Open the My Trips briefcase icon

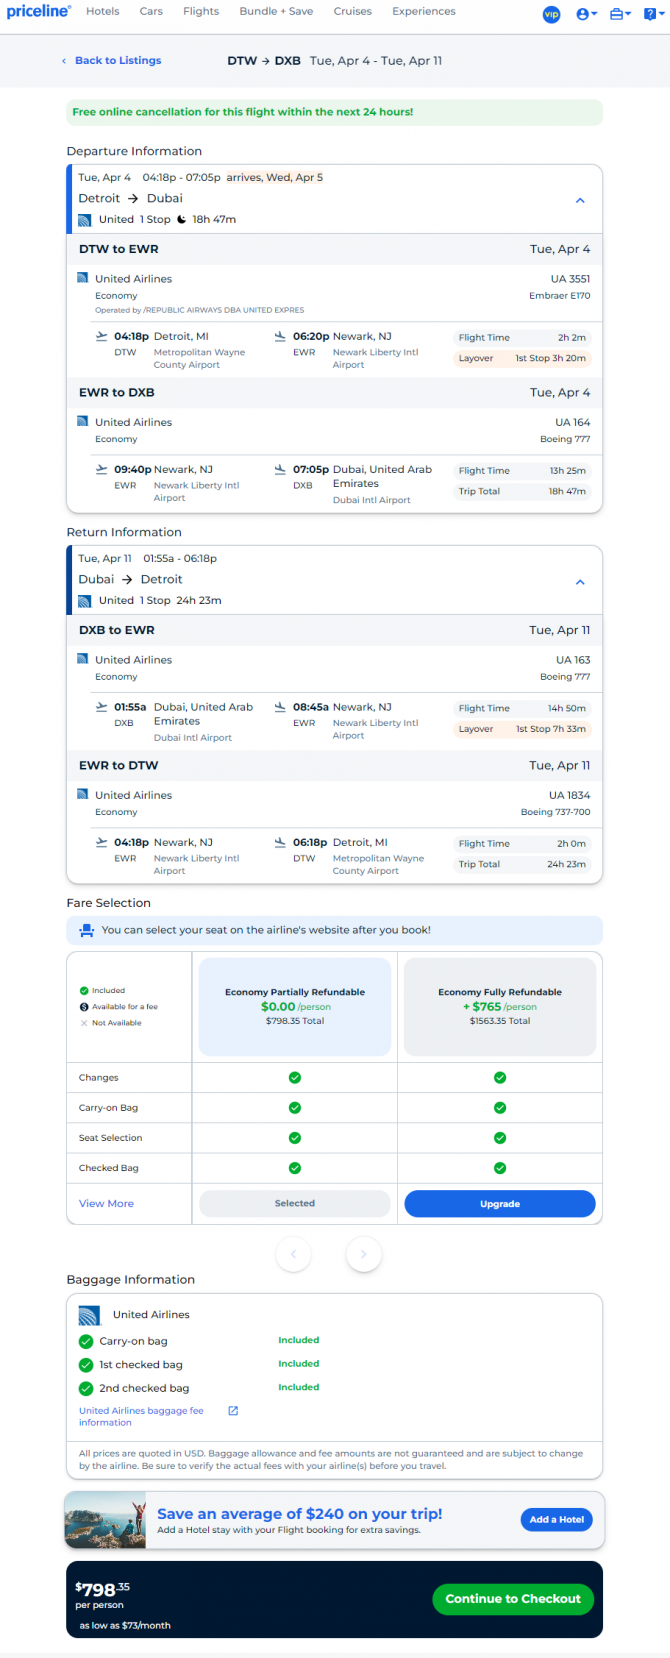pos(620,14)
